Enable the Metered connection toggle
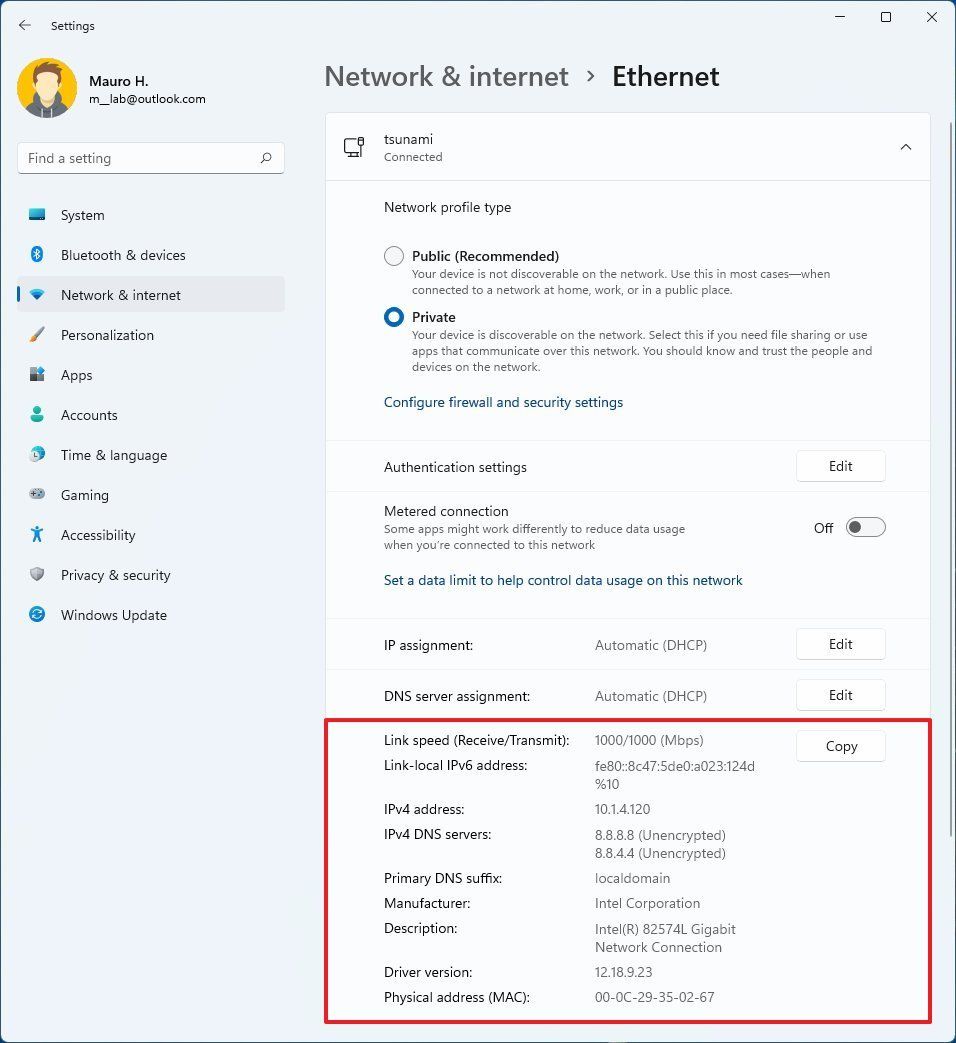The height and width of the screenshot is (1043, 956). pos(864,527)
